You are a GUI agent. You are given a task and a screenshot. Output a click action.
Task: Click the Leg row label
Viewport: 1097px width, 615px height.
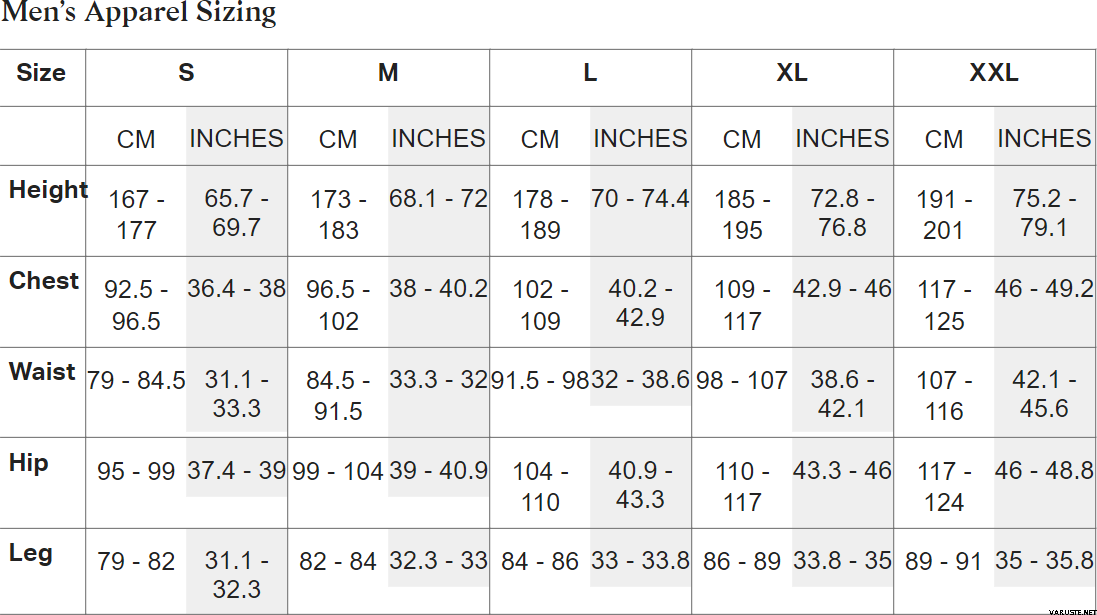pyautogui.click(x=31, y=553)
